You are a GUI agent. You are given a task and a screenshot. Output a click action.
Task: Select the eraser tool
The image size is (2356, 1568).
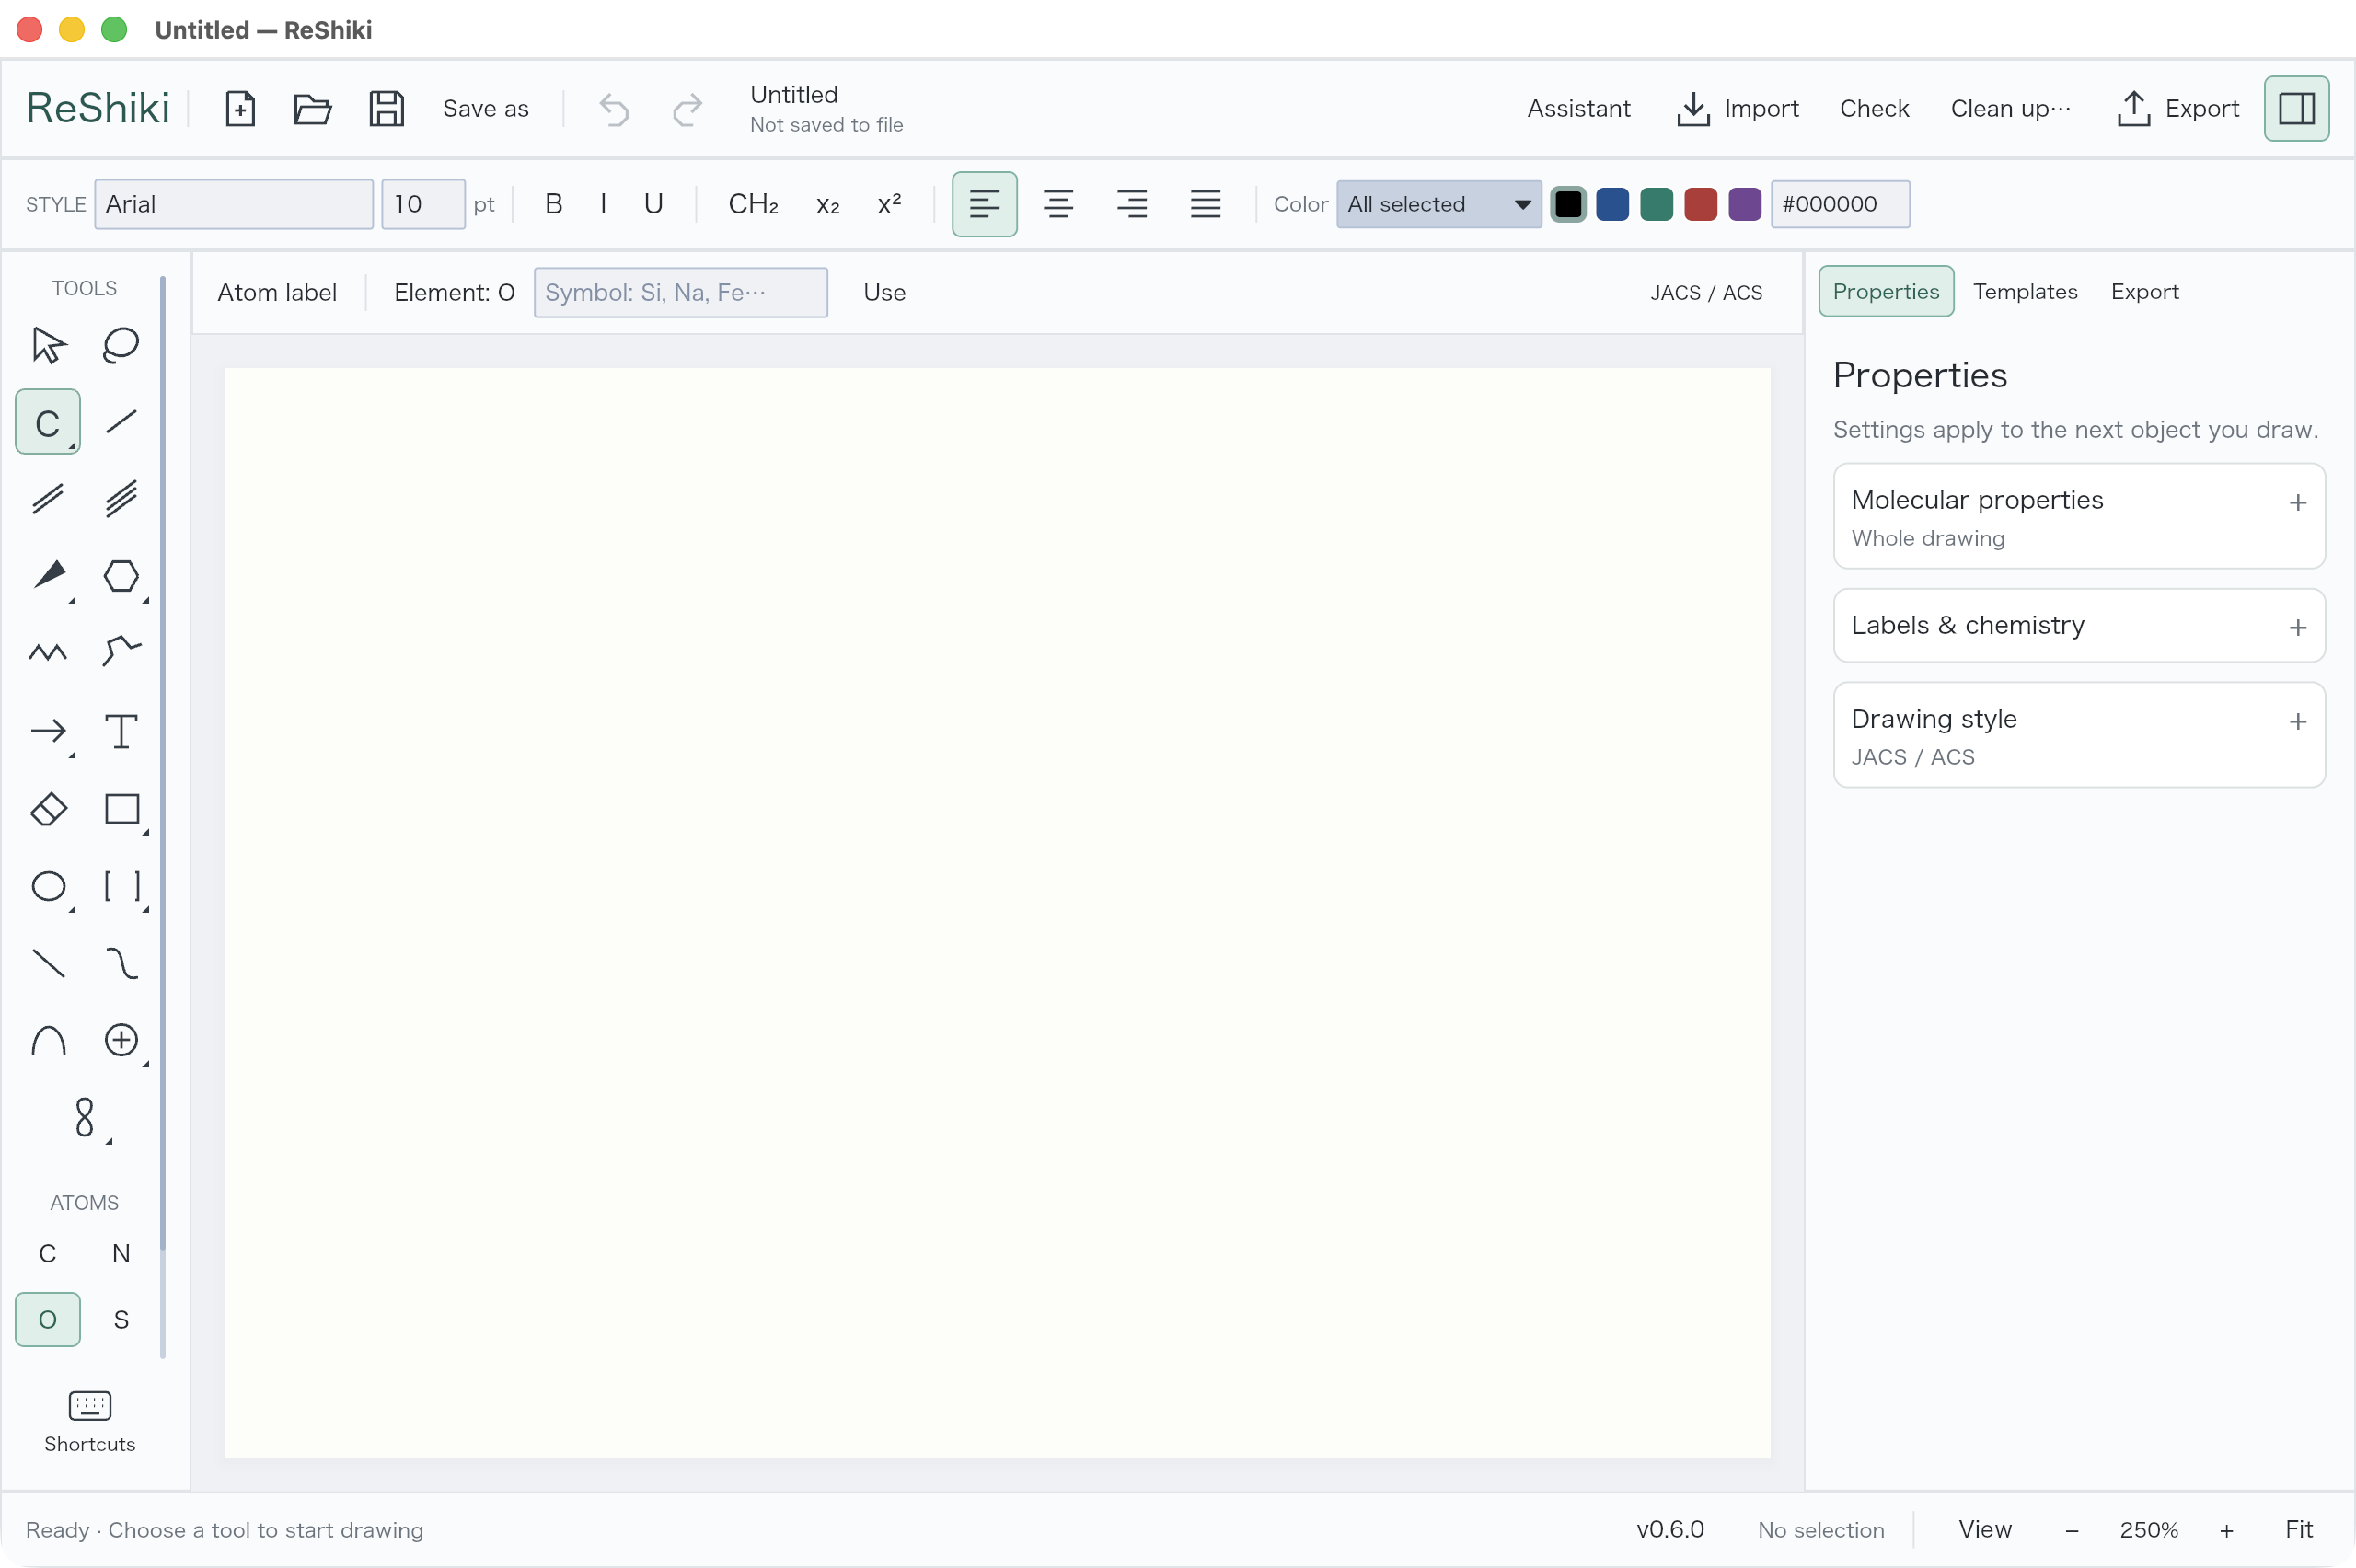48,808
